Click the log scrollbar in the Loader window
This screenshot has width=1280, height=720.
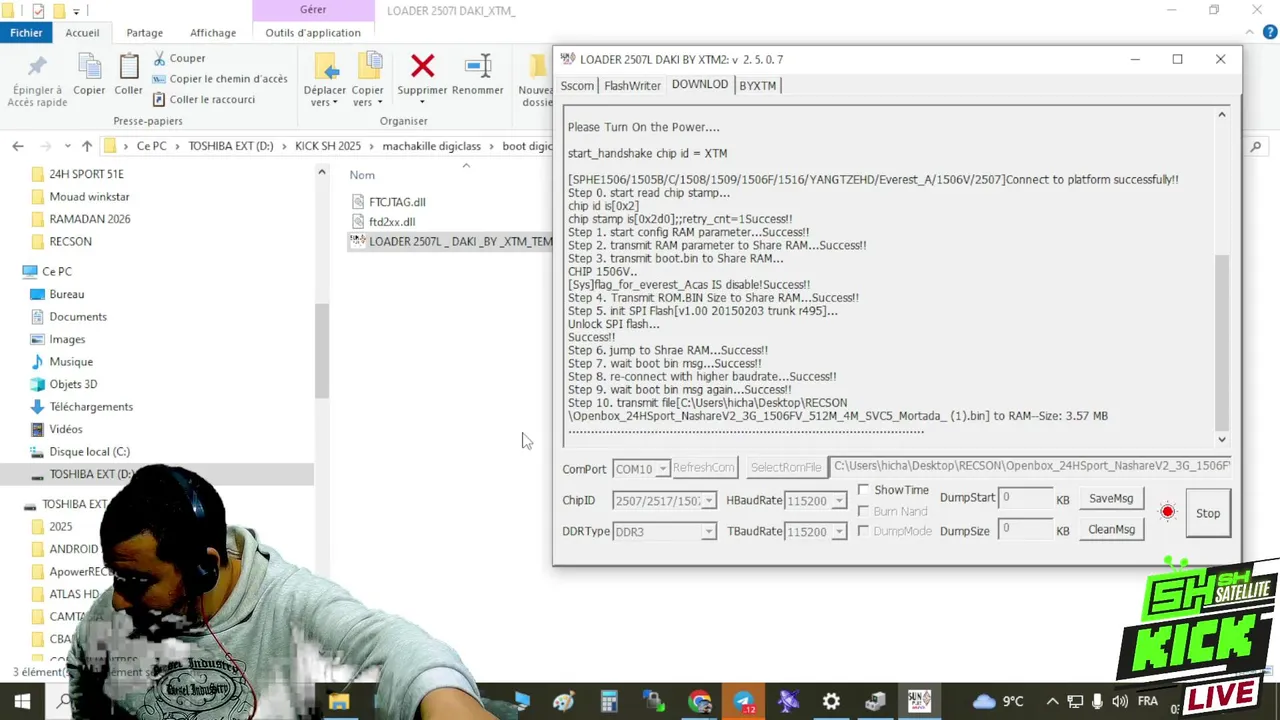[x=1222, y=342]
